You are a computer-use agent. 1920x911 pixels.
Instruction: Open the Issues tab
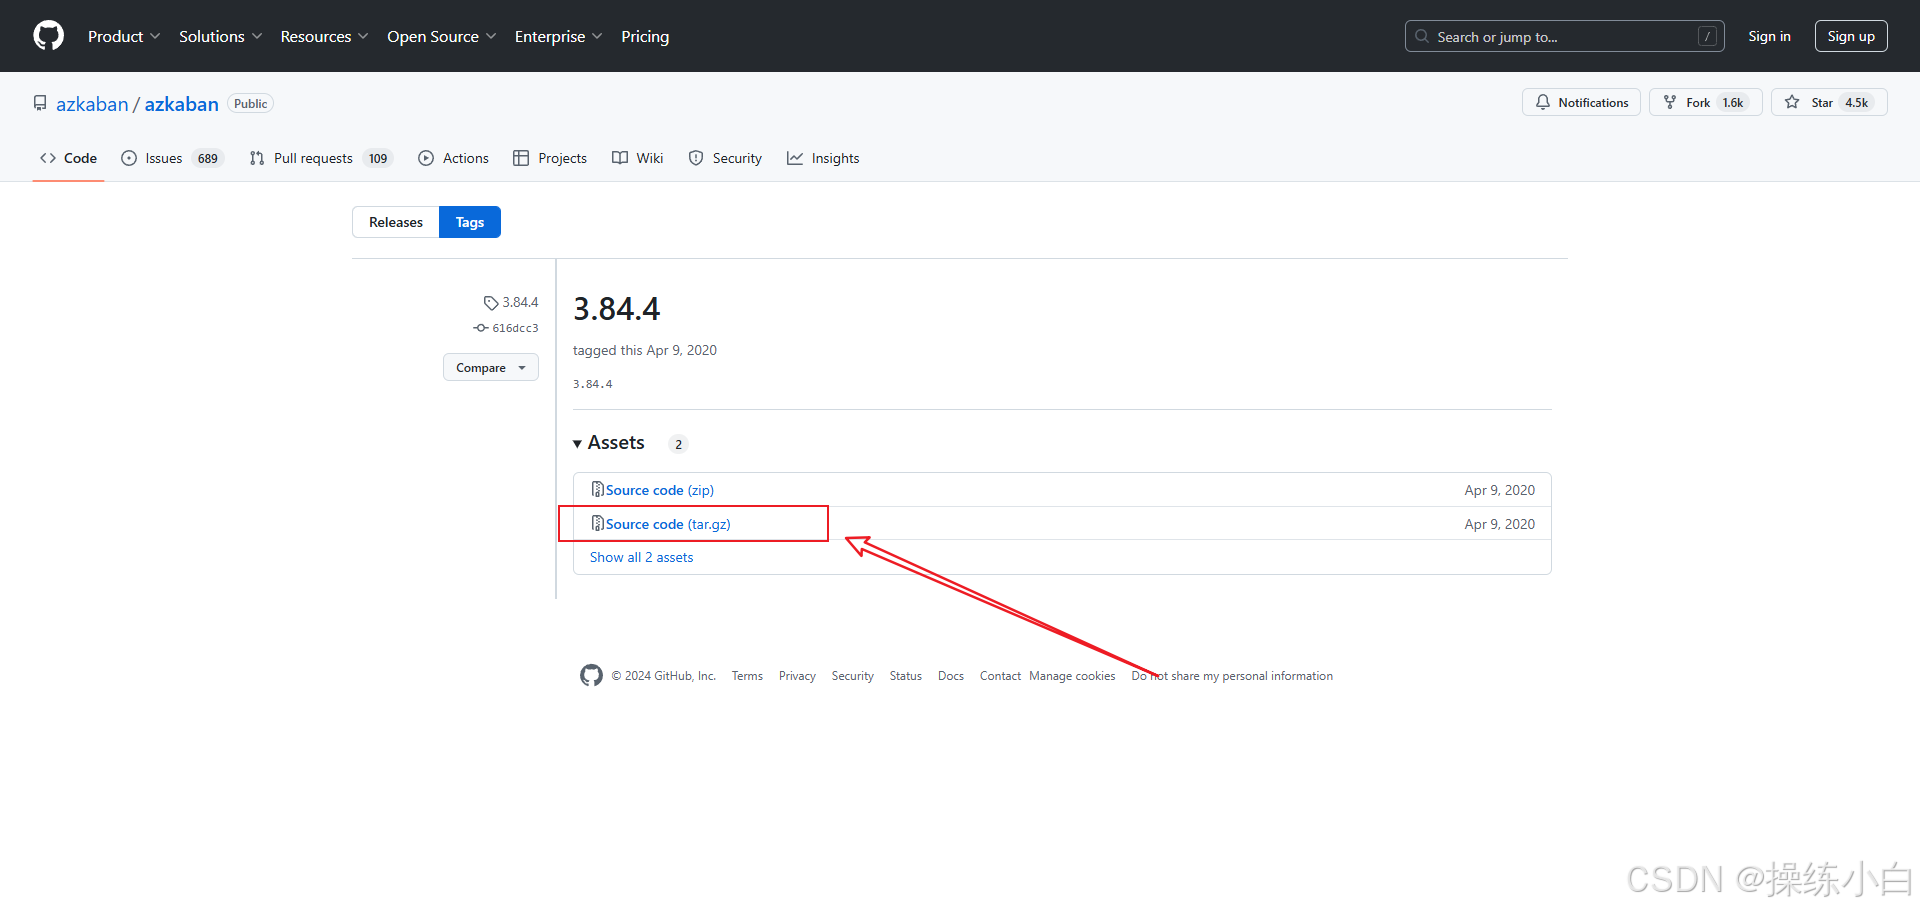point(172,158)
